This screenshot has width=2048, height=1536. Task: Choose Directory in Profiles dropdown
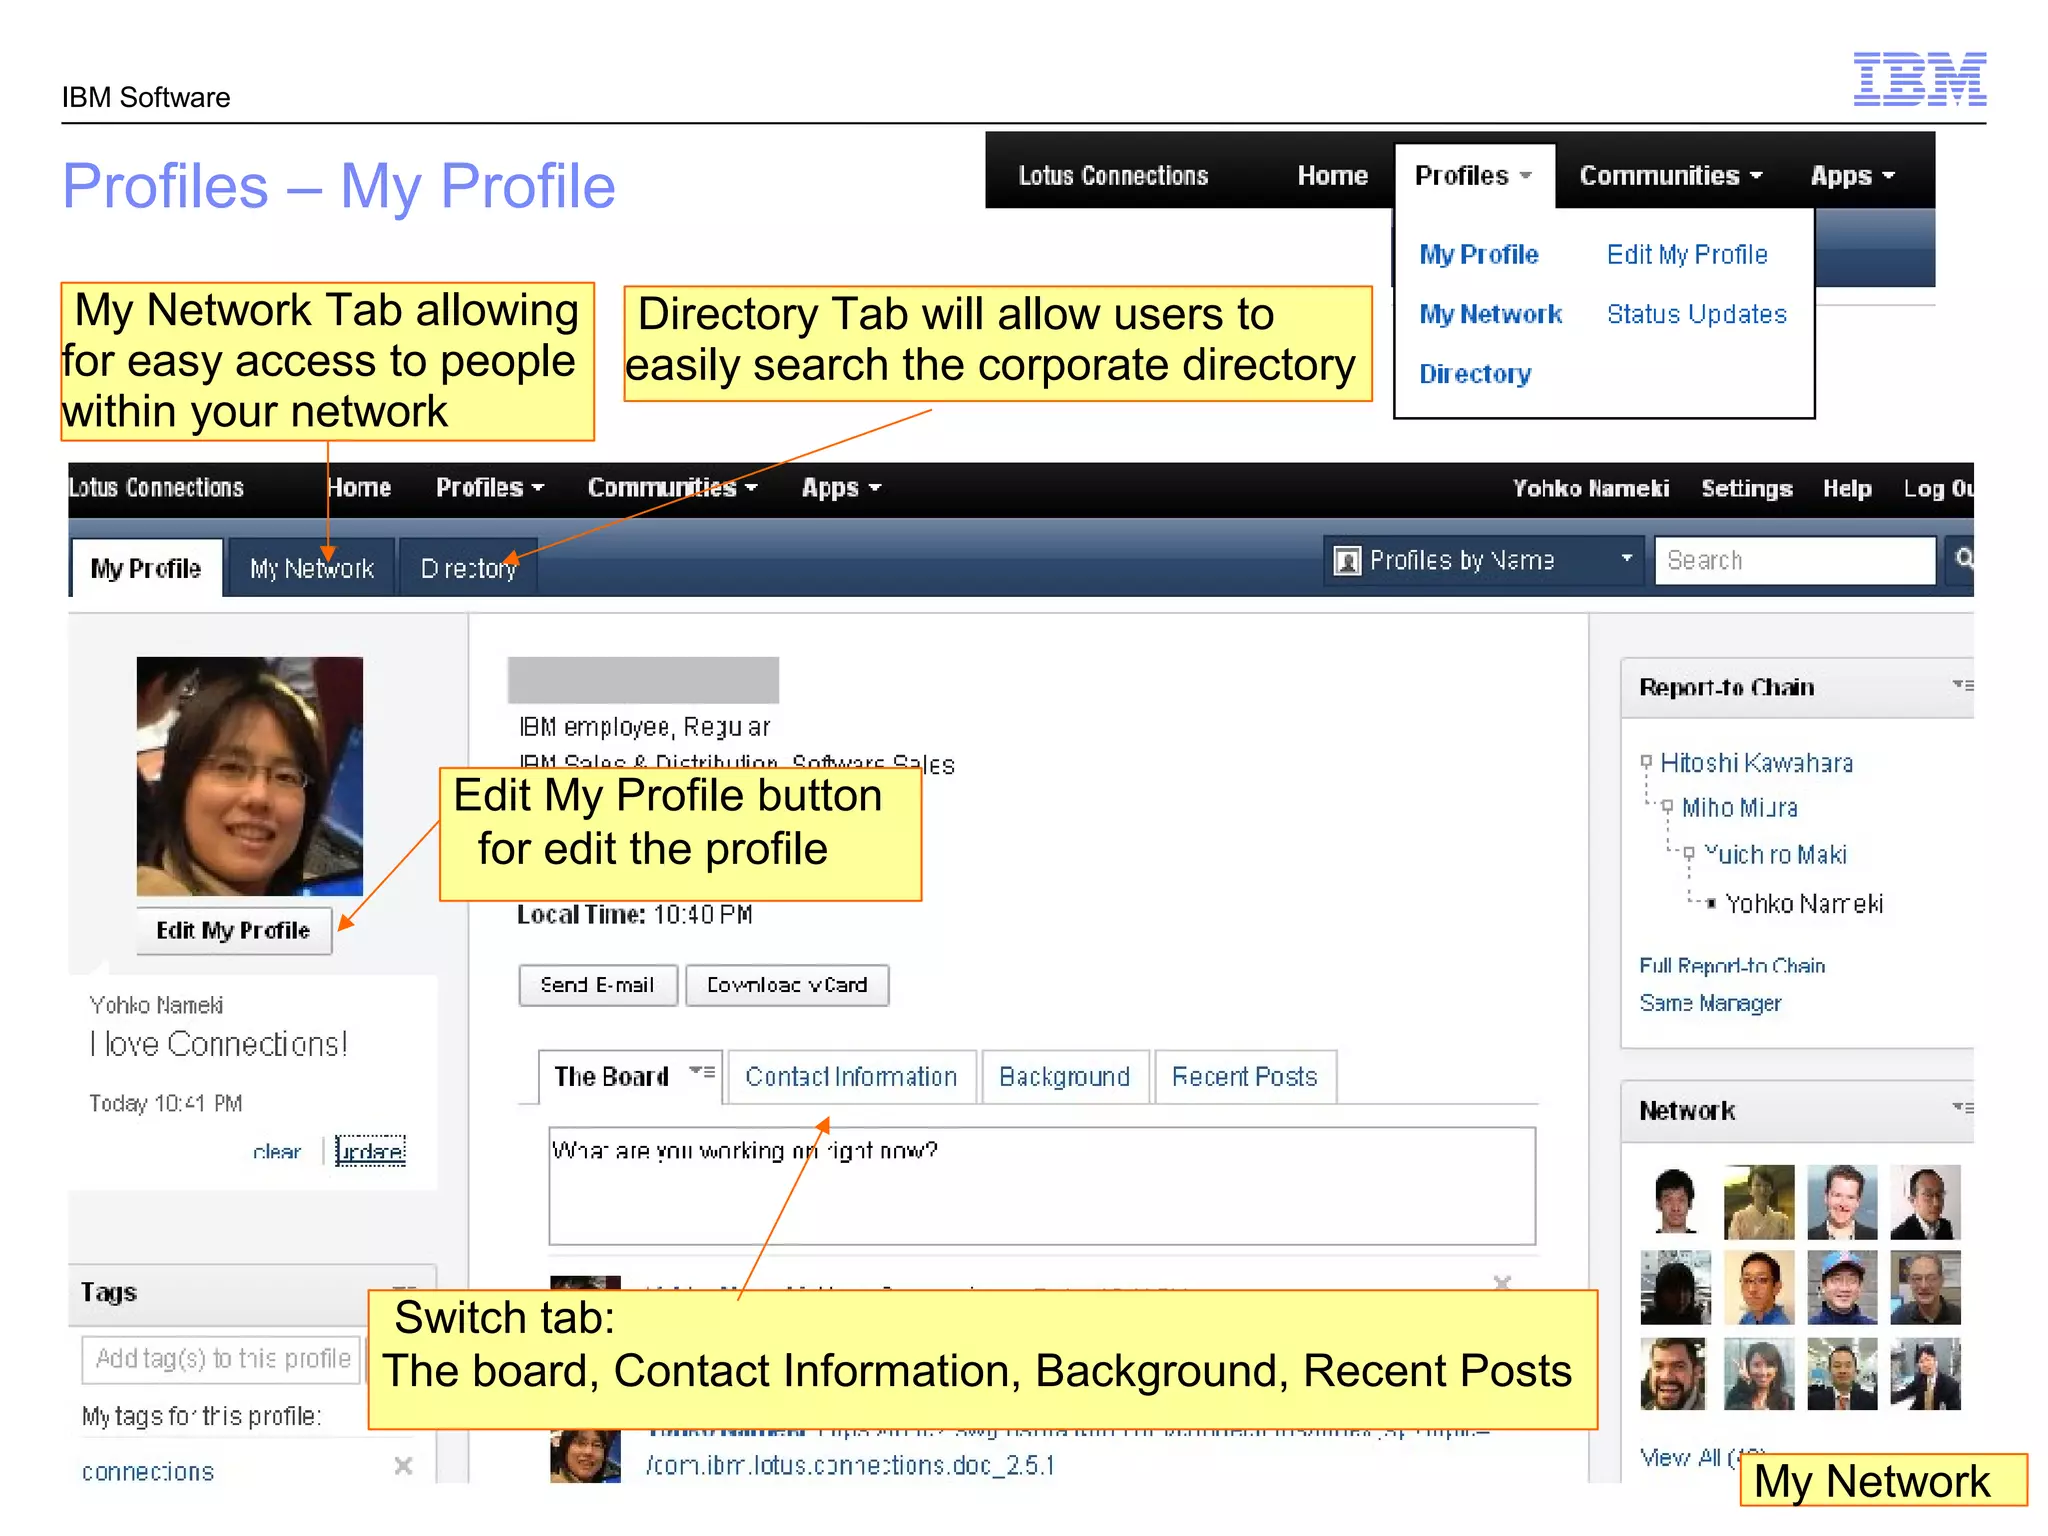tap(1475, 374)
